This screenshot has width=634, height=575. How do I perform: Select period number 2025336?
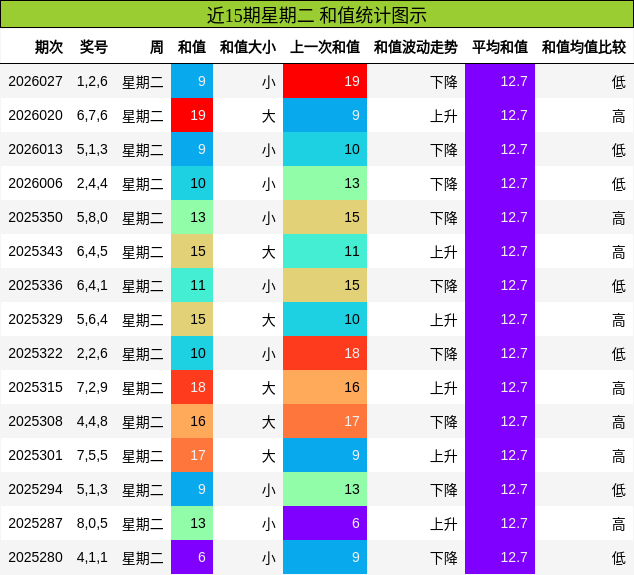[36, 285]
